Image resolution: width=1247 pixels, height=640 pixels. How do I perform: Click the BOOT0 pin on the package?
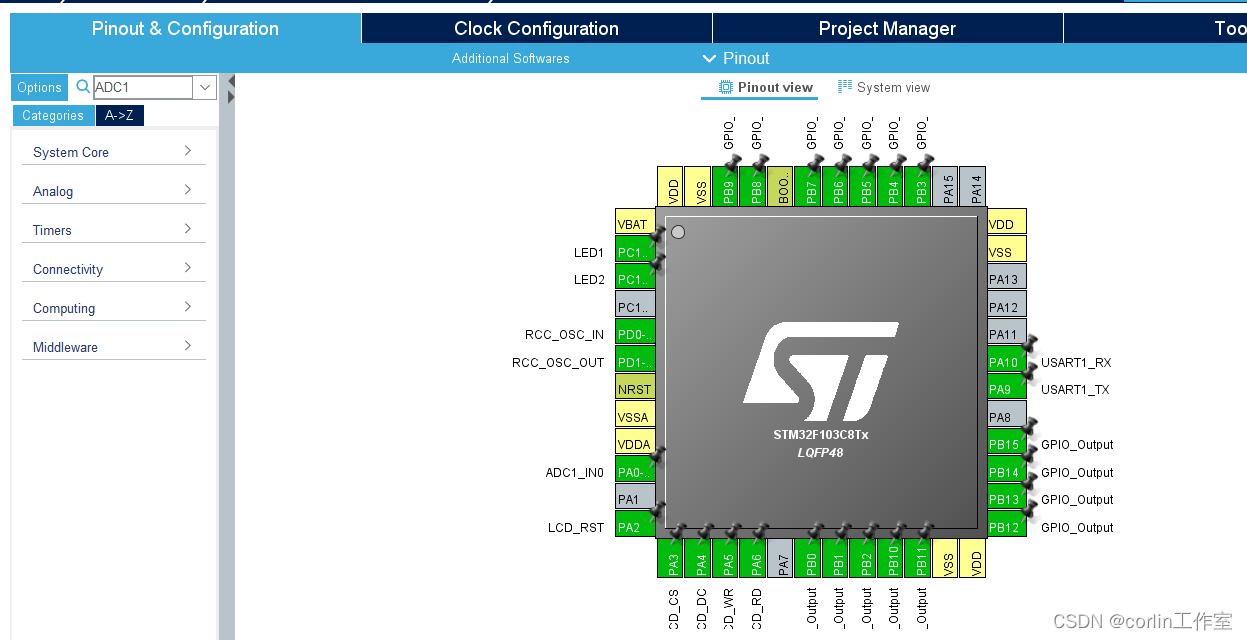782,186
